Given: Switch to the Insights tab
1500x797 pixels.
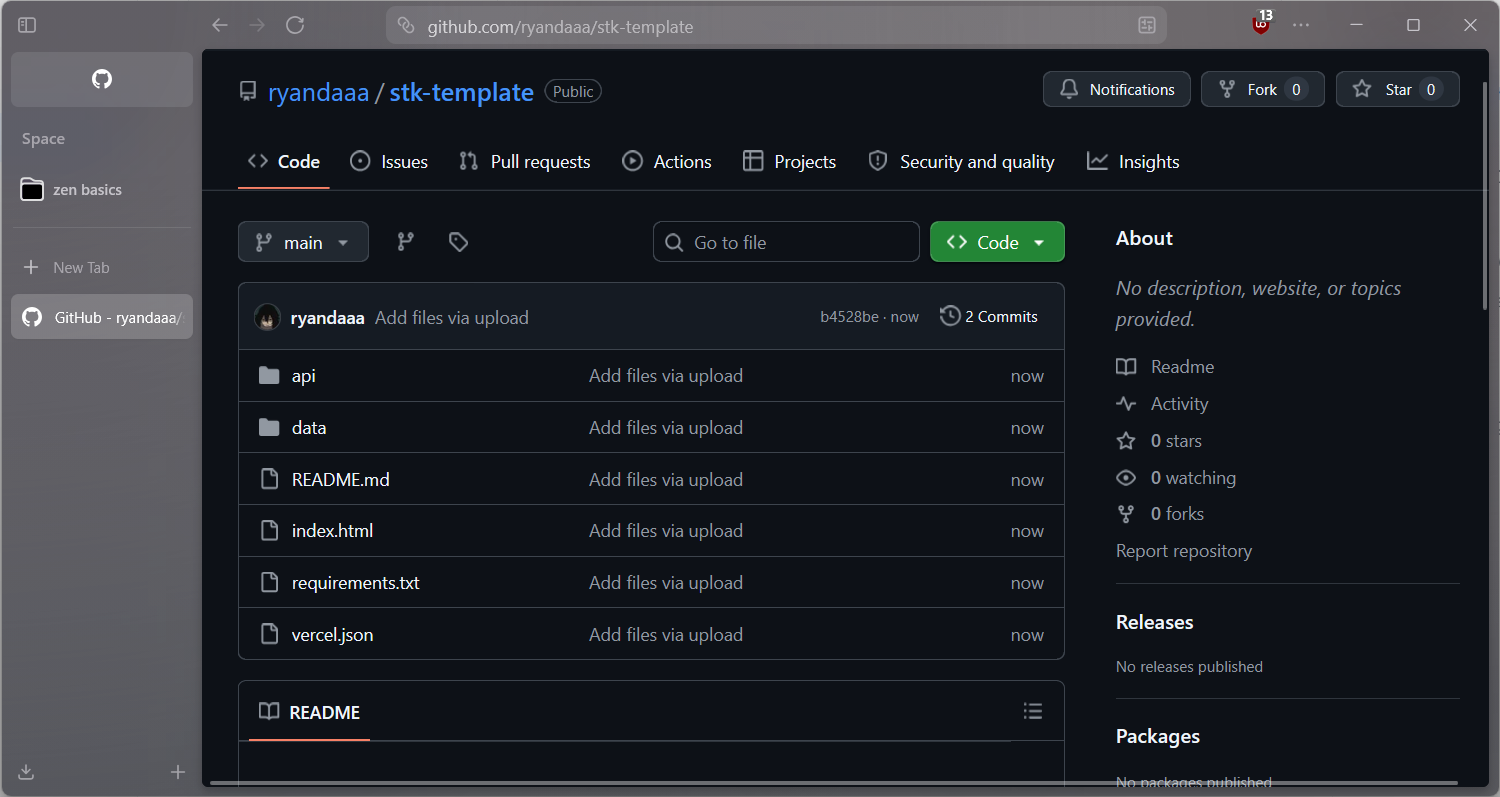Looking at the screenshot, I should (x=1133, y=162).
